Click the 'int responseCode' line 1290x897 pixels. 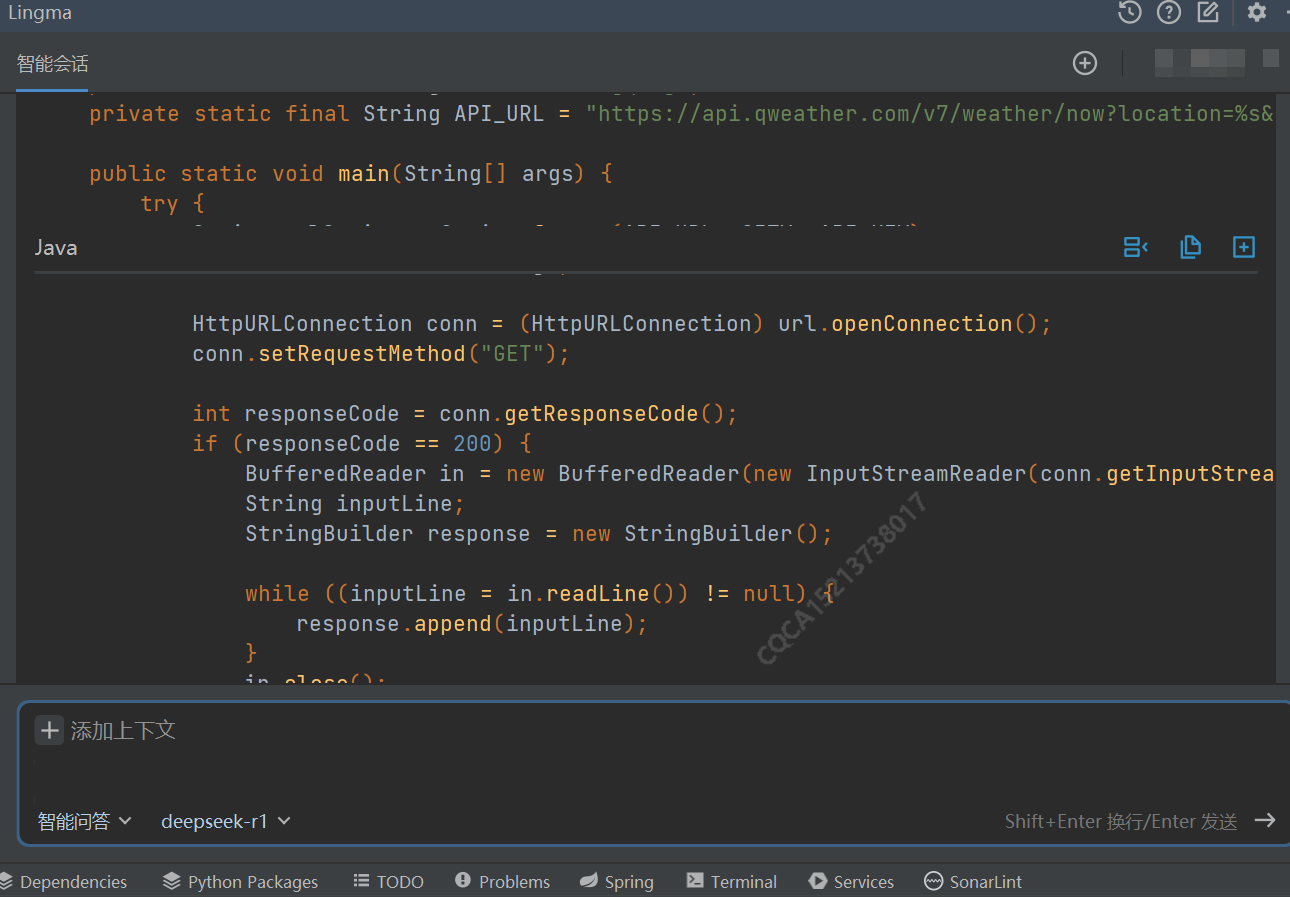point(465,414)
